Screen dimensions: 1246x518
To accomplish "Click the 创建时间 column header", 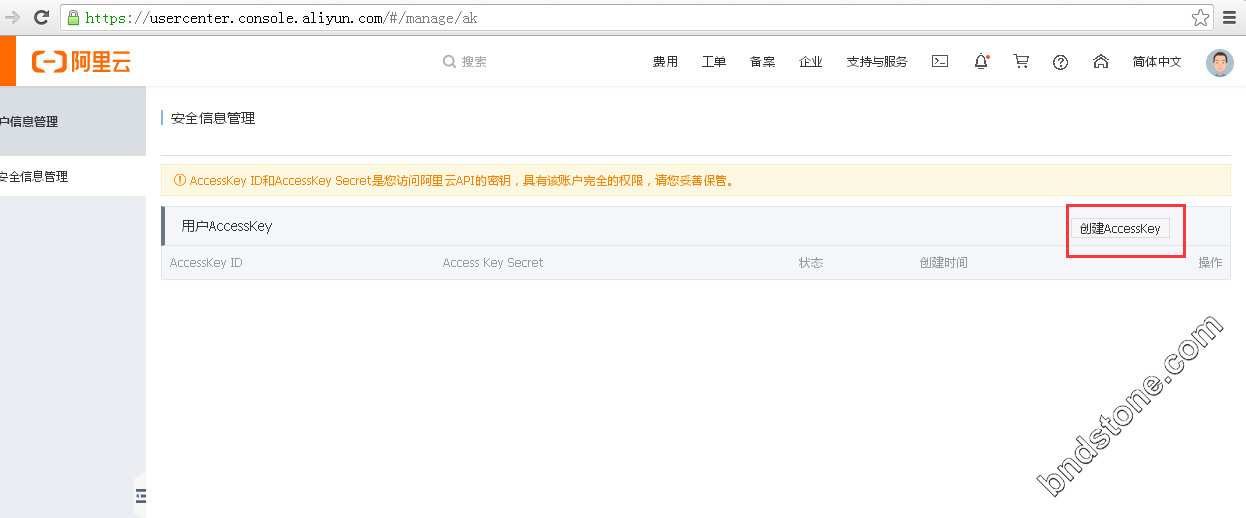I will [x=943, y=263].
